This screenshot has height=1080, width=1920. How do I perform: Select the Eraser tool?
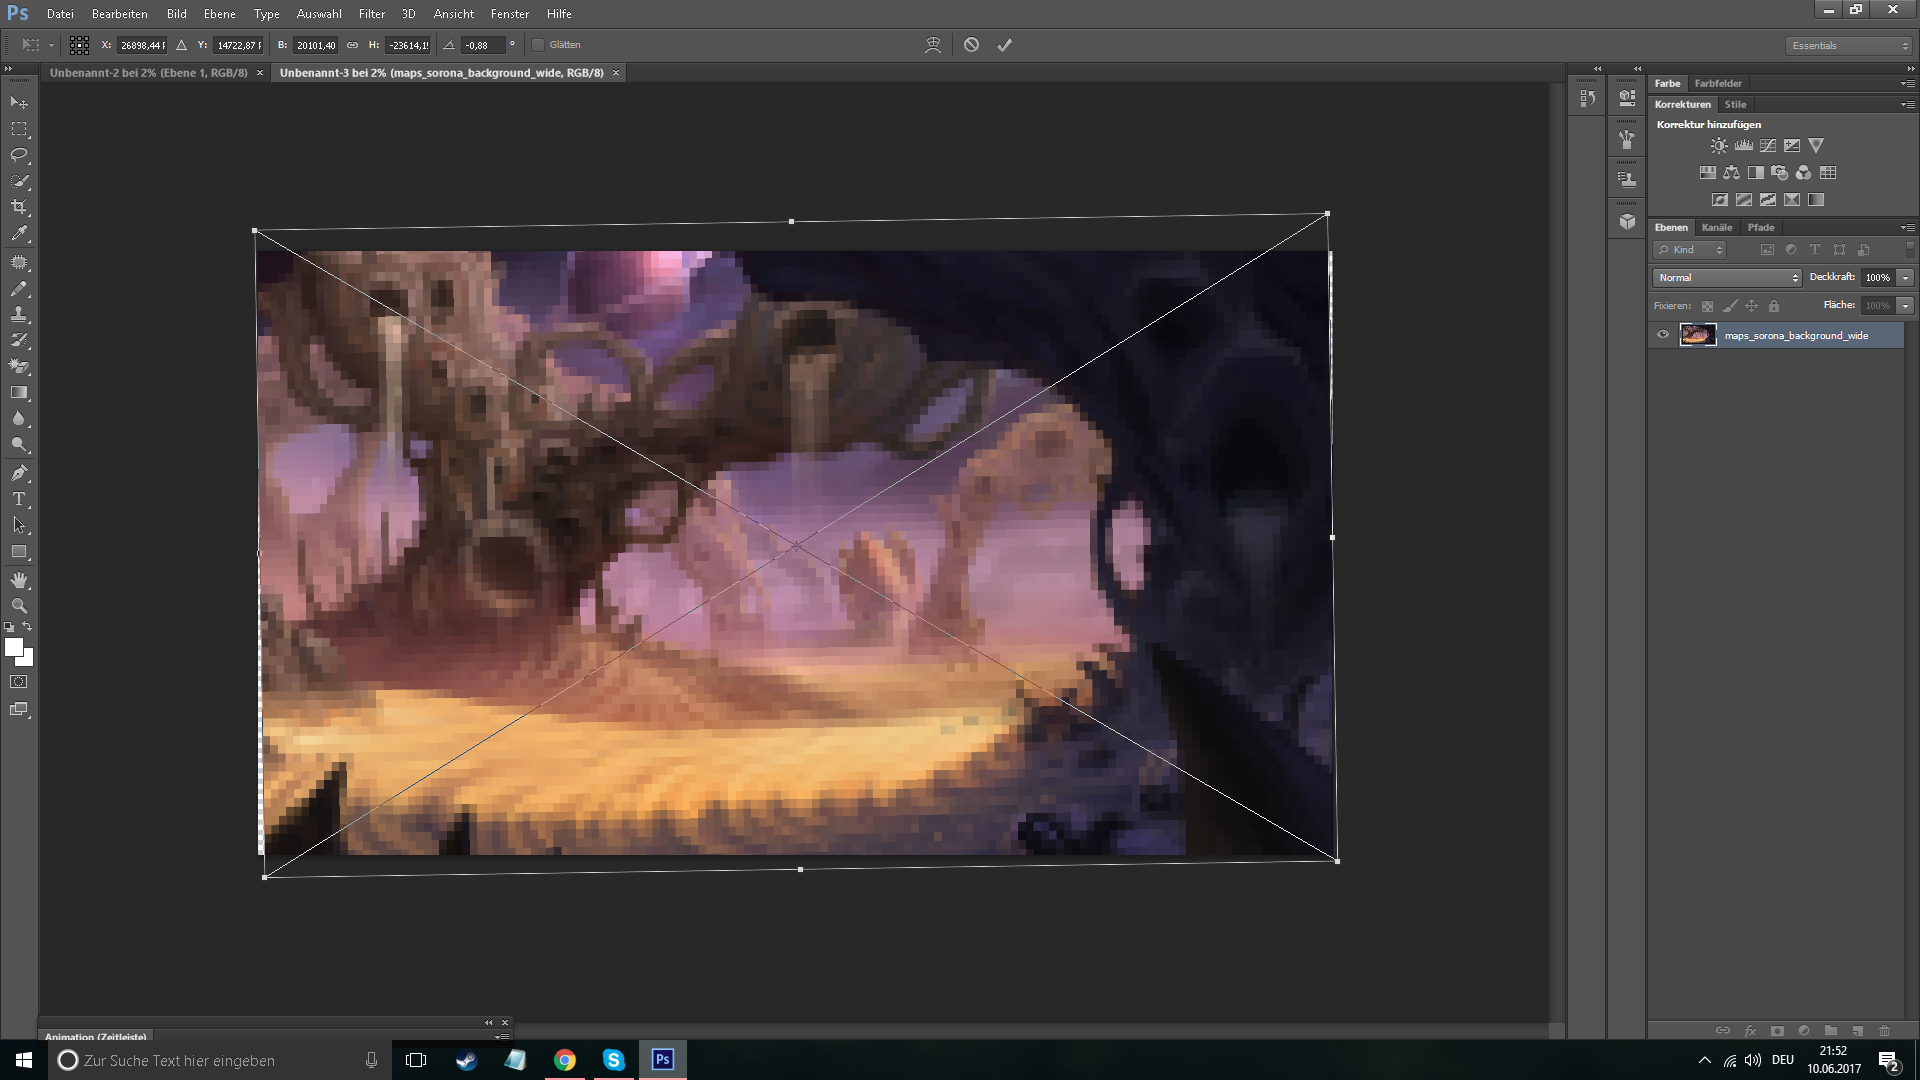point(19,366)
